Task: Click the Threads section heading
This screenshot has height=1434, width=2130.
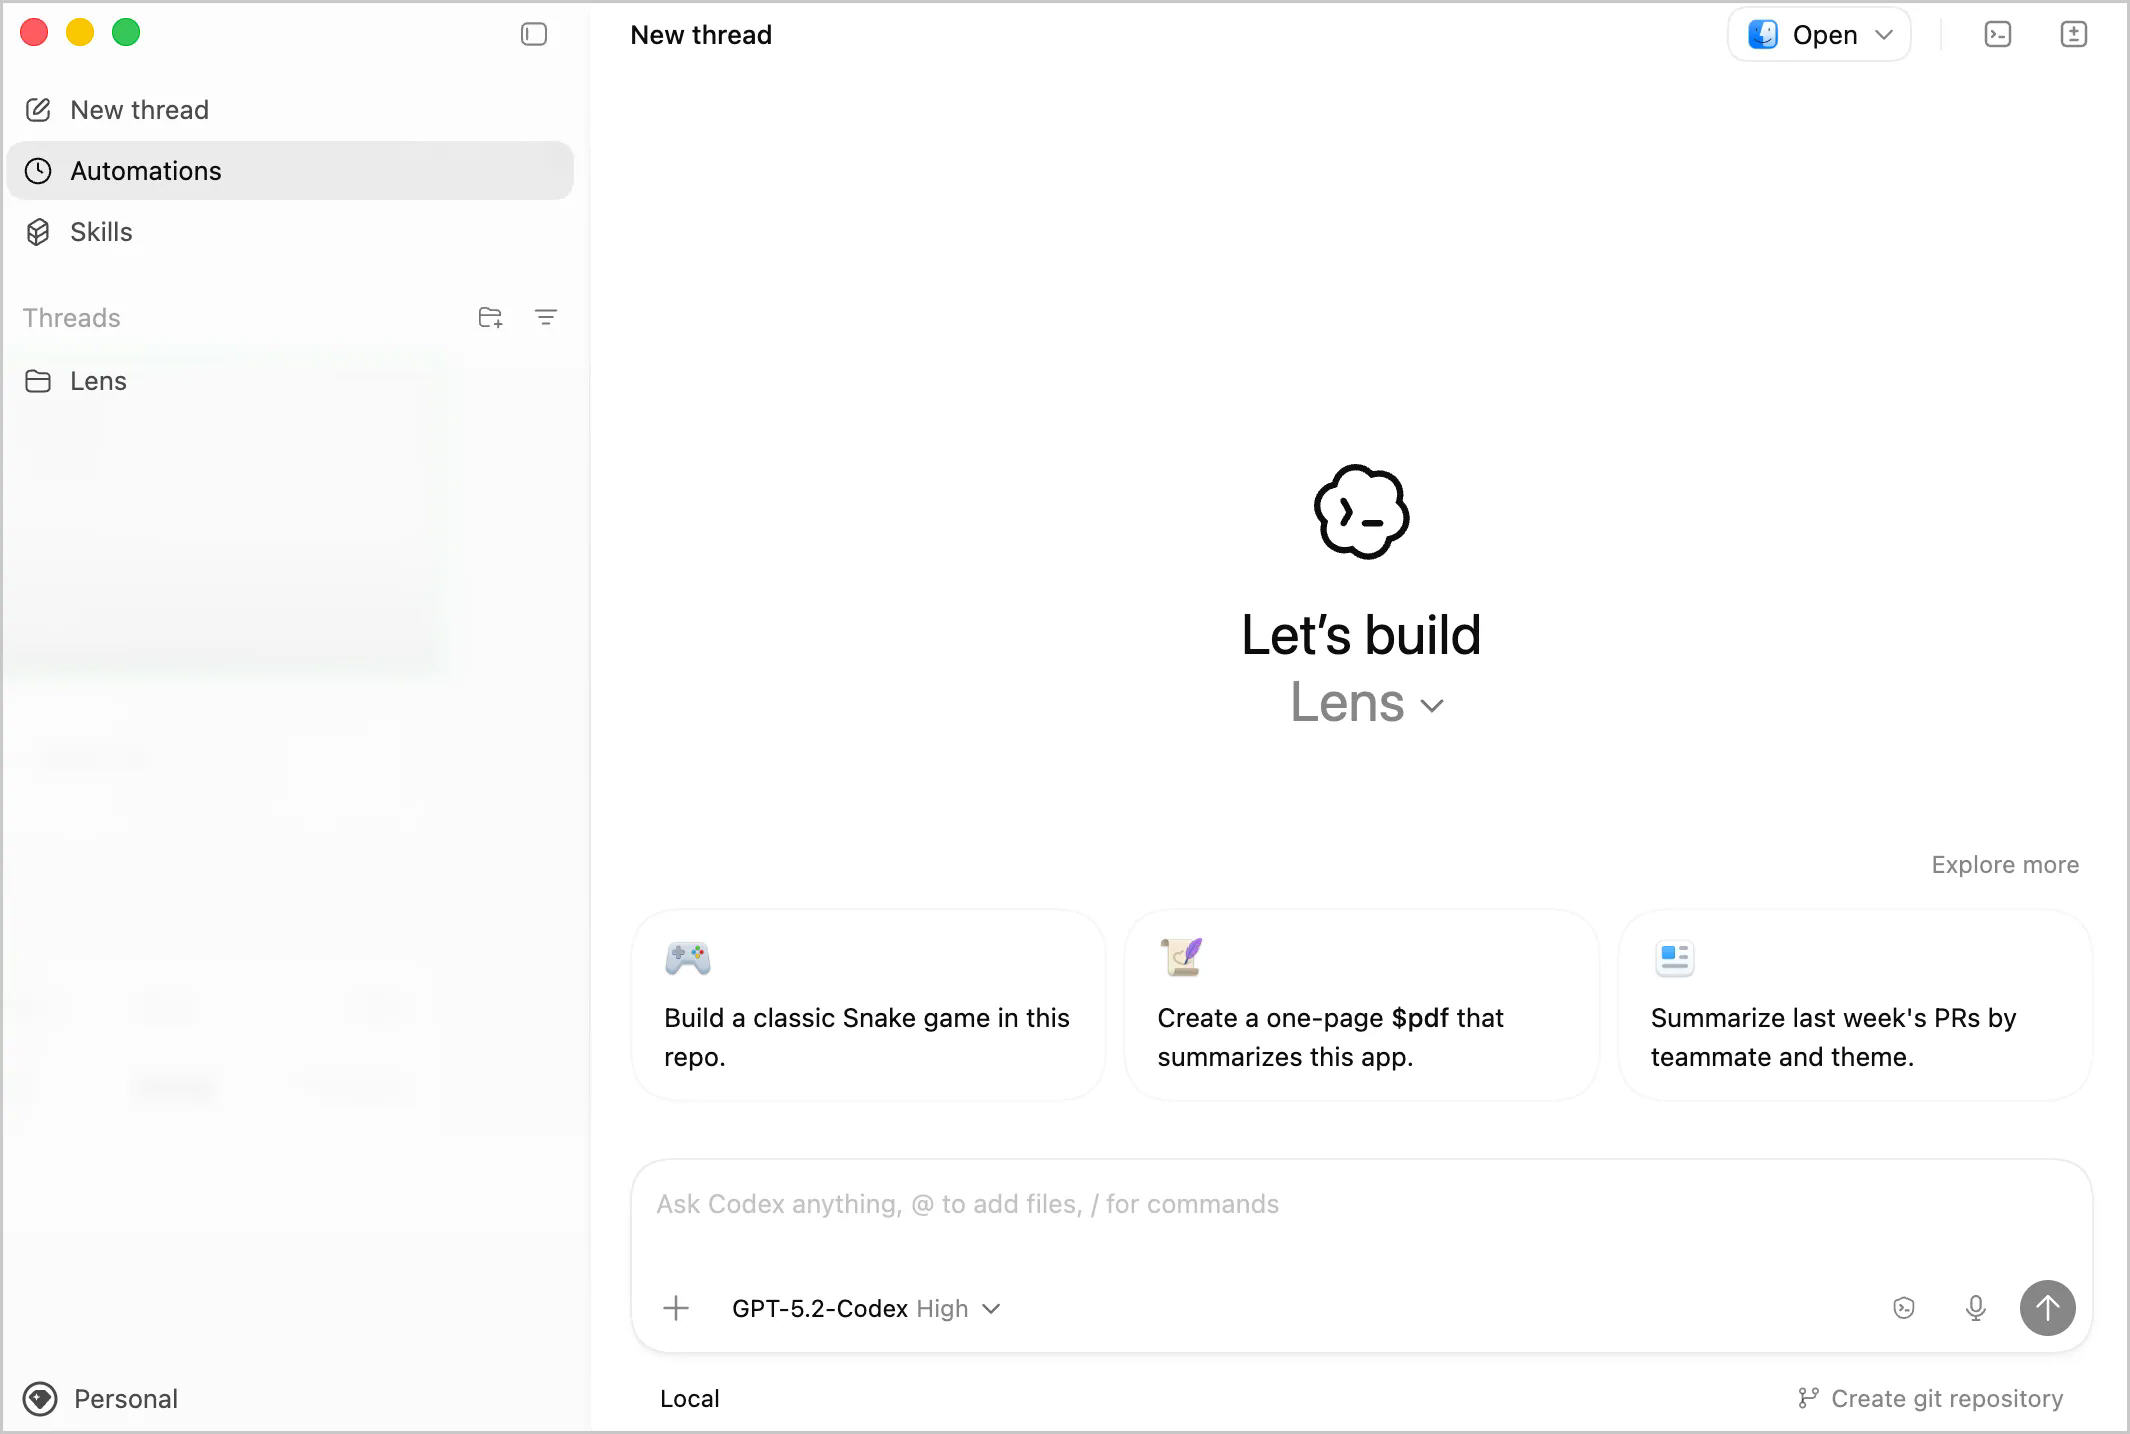Action: click(x=72, y=318)
